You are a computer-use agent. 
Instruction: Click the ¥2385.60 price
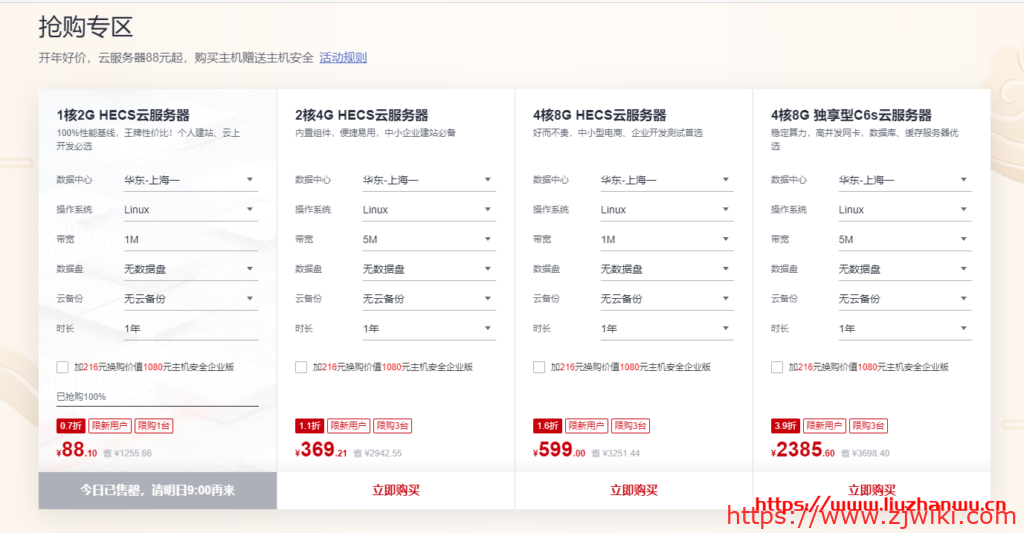coord(803,450)
